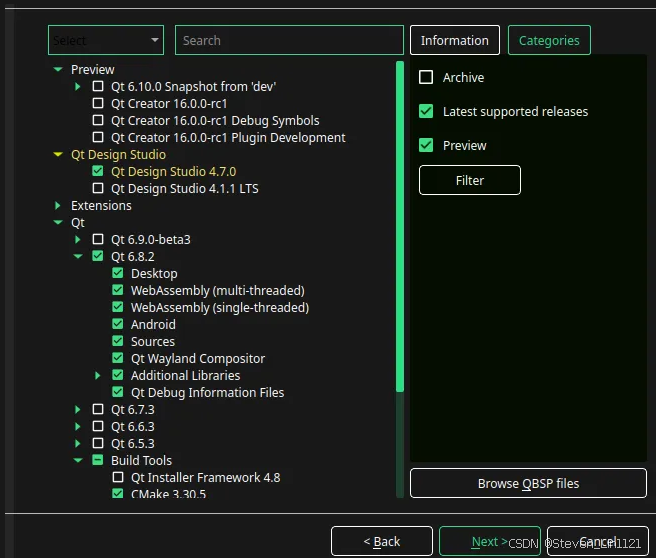Collapse the Preview tree group
Screen dimensions: 656x558
click(x=58, y=69)
